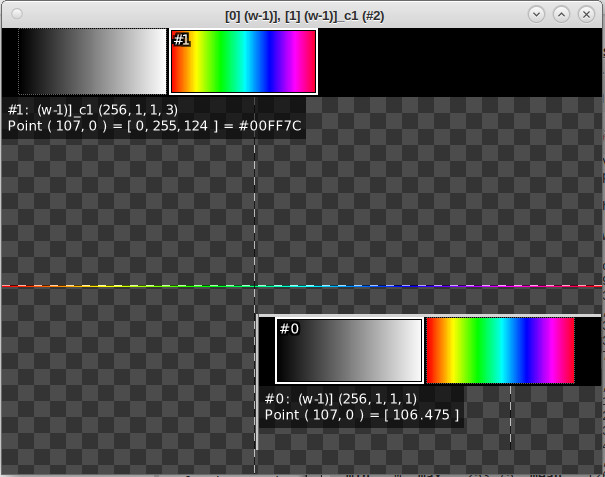Maximize the image viewer window
The width and height of the screenshot is (605, 477).
click(x=561, y=14)
